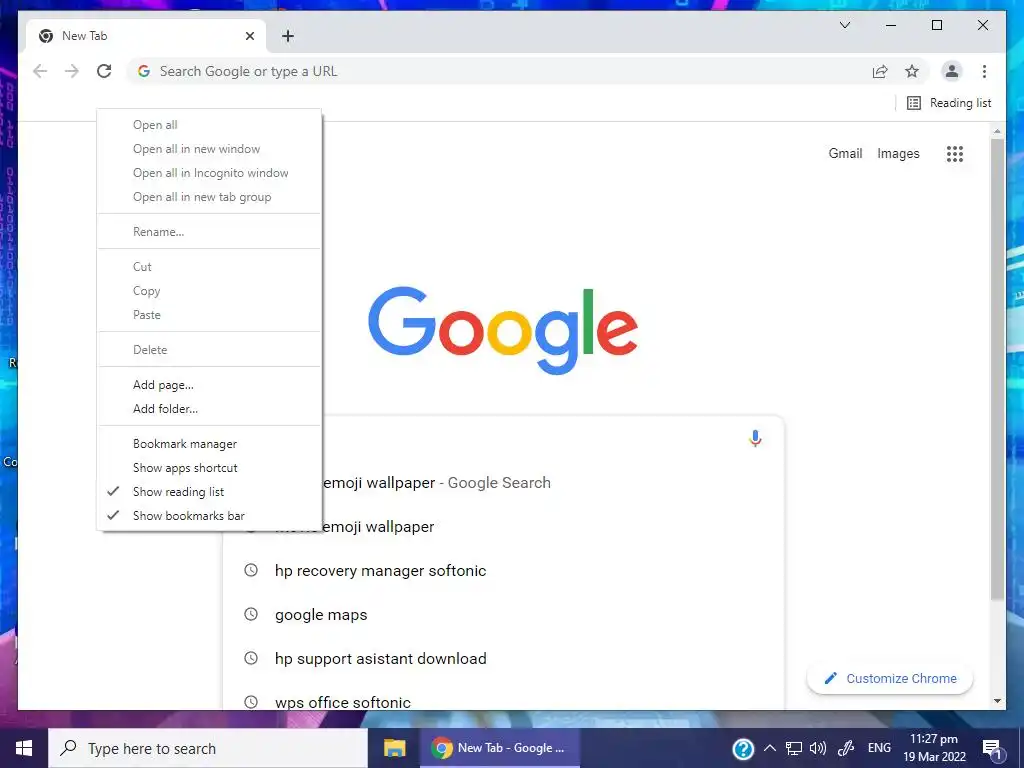Click the share page icon in address bar

coord(880,71)
